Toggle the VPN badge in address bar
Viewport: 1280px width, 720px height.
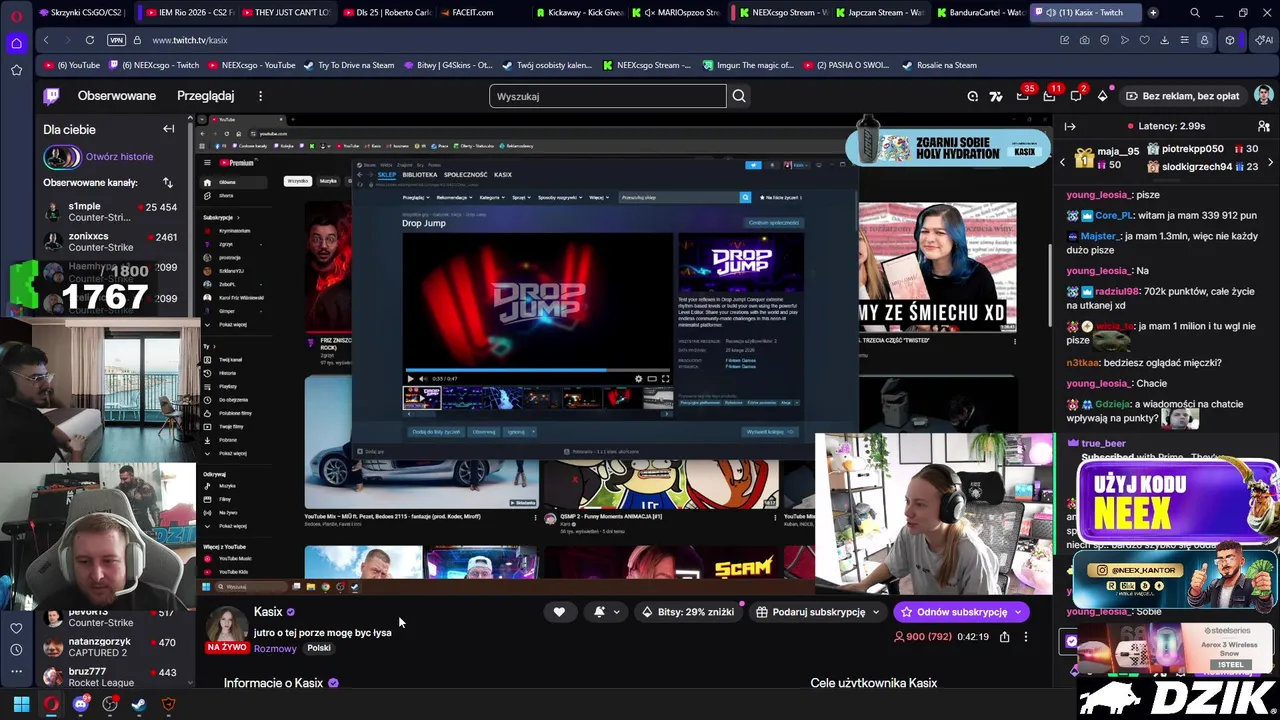[x=116, y=40]
